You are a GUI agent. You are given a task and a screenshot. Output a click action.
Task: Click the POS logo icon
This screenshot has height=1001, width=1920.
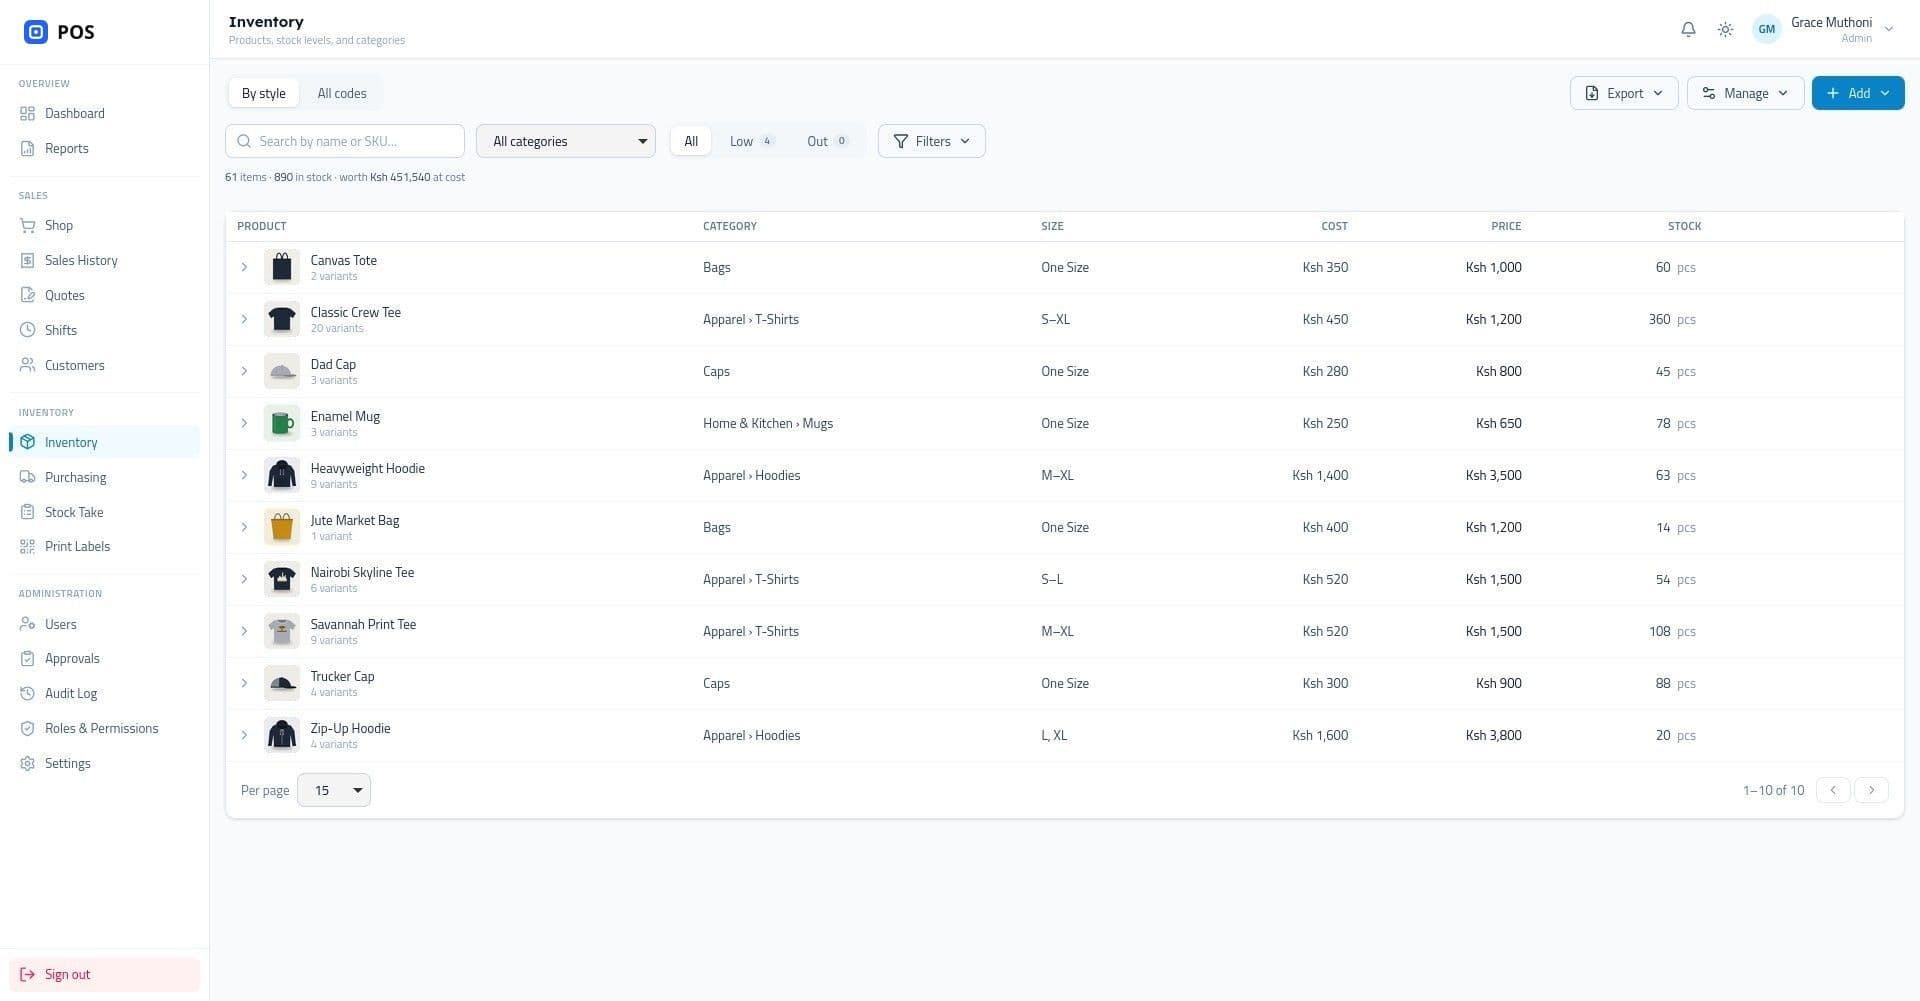click(36, 32)
